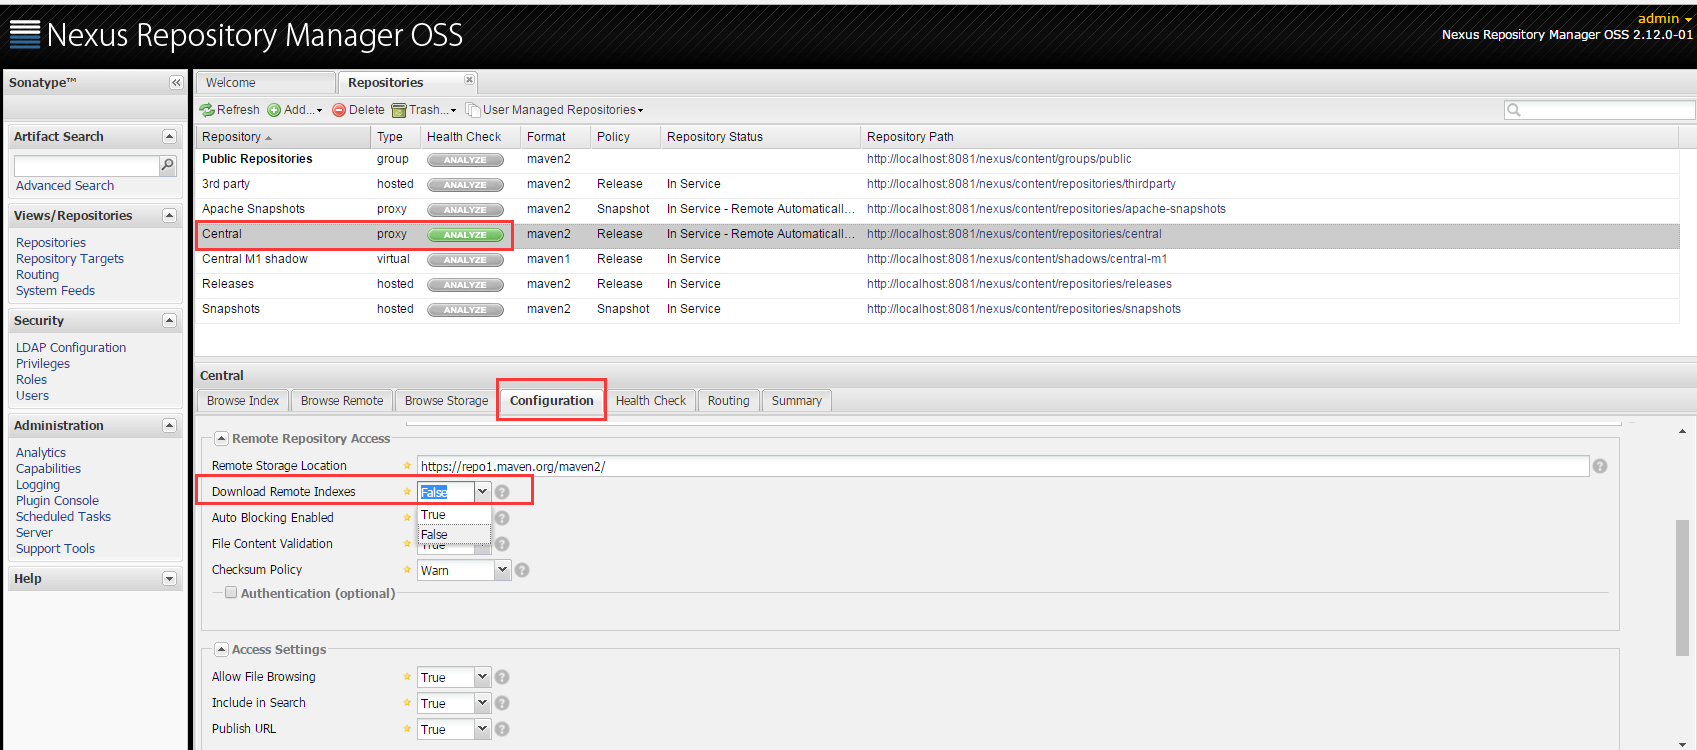Switch to the Summary tab
This screenshot has height=750, width=1697.
pyautogui.click(x=797, y=401)
